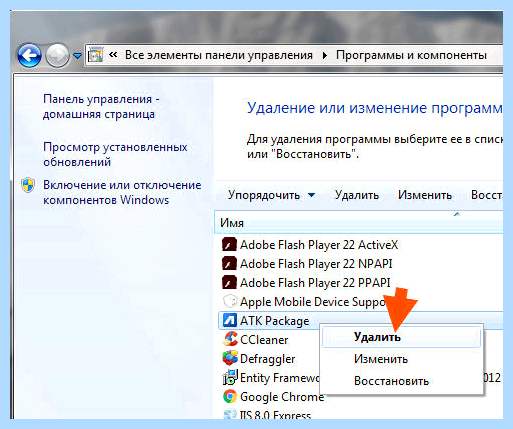Click the ATK Package icon
513x429 pixels.
point(229,320)
